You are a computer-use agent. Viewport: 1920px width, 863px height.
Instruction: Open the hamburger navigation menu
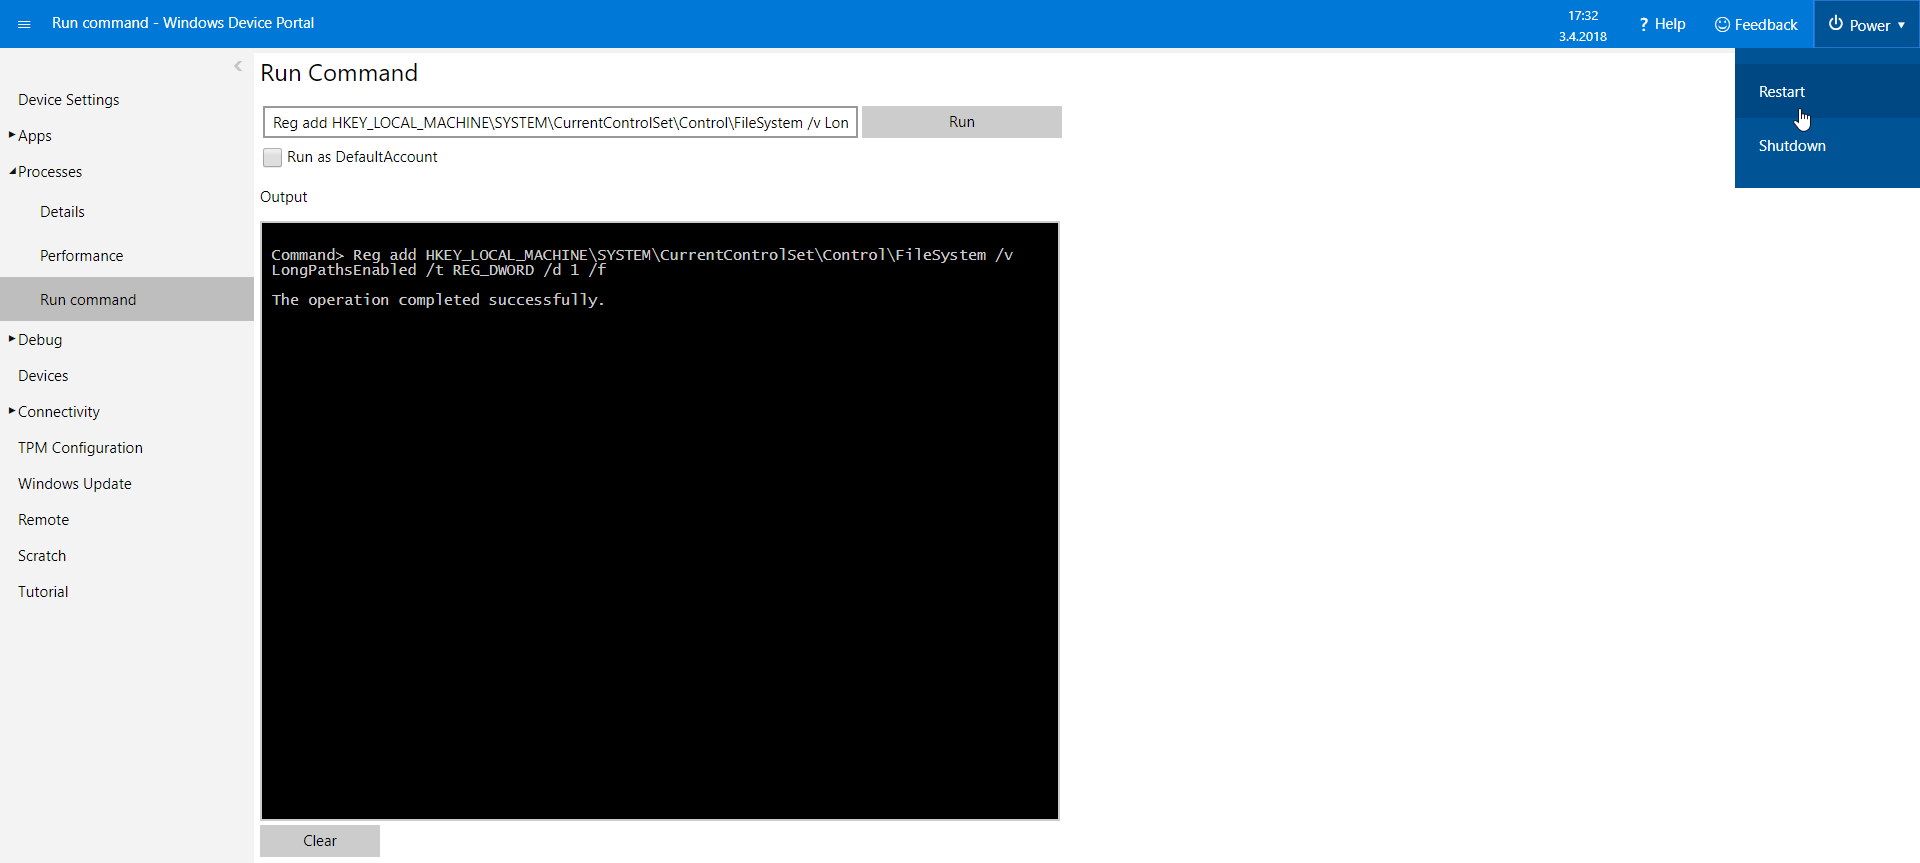(x=24, y=24)
